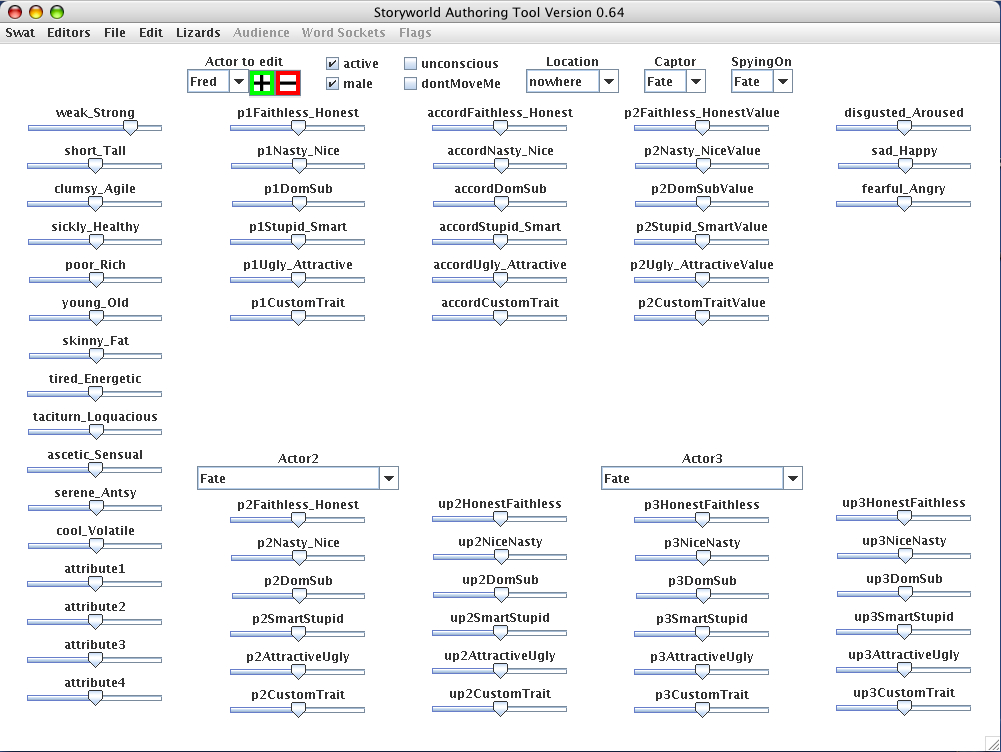Screen dimensions: 1001x752
Task: Click the up3DomSub slider handle
Action: click(904, 594)
